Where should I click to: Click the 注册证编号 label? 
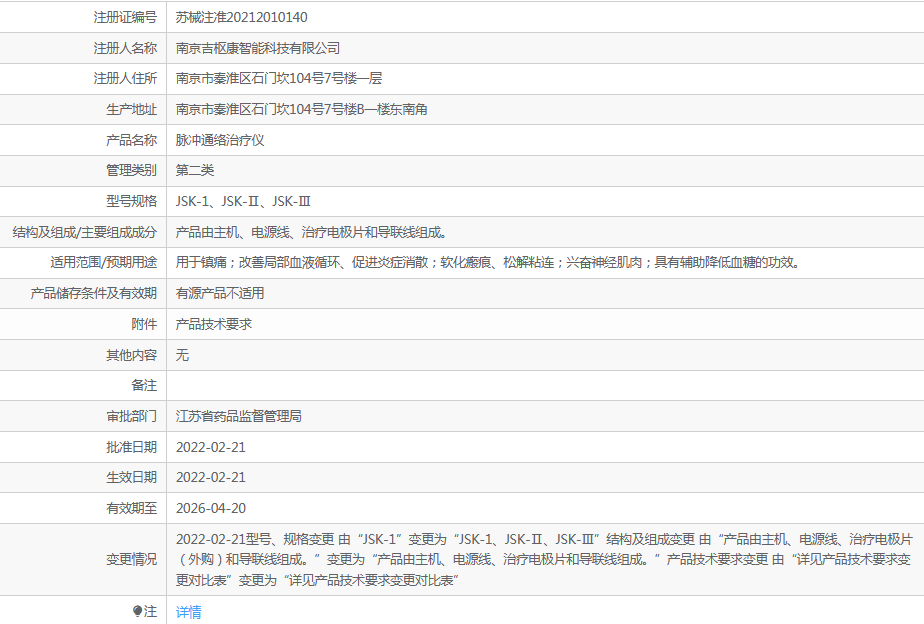click(125, 18)
